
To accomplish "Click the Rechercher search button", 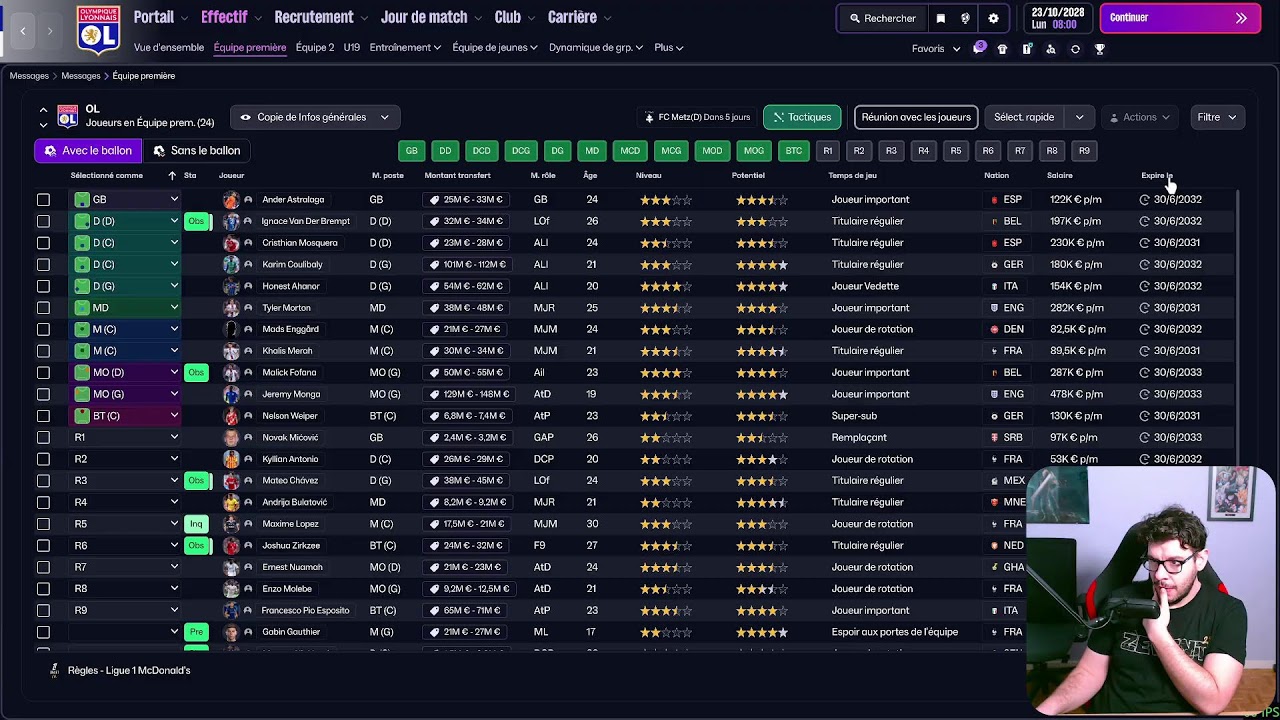I will pos(882,18).
